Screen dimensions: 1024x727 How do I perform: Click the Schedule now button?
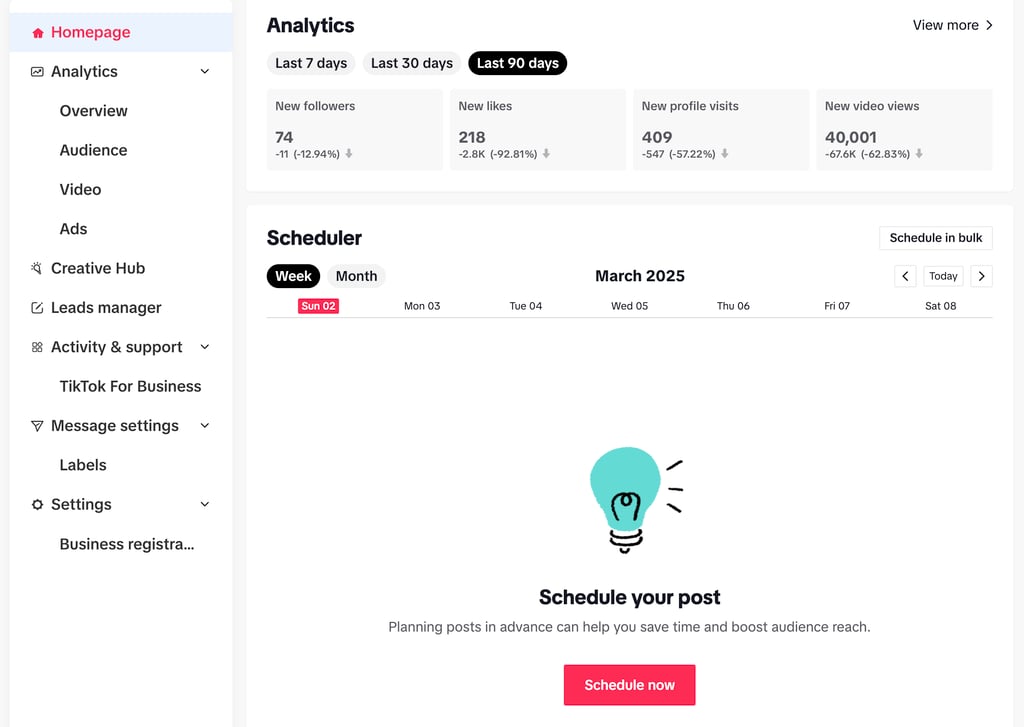pyautogui.click(x=629, y=685)
